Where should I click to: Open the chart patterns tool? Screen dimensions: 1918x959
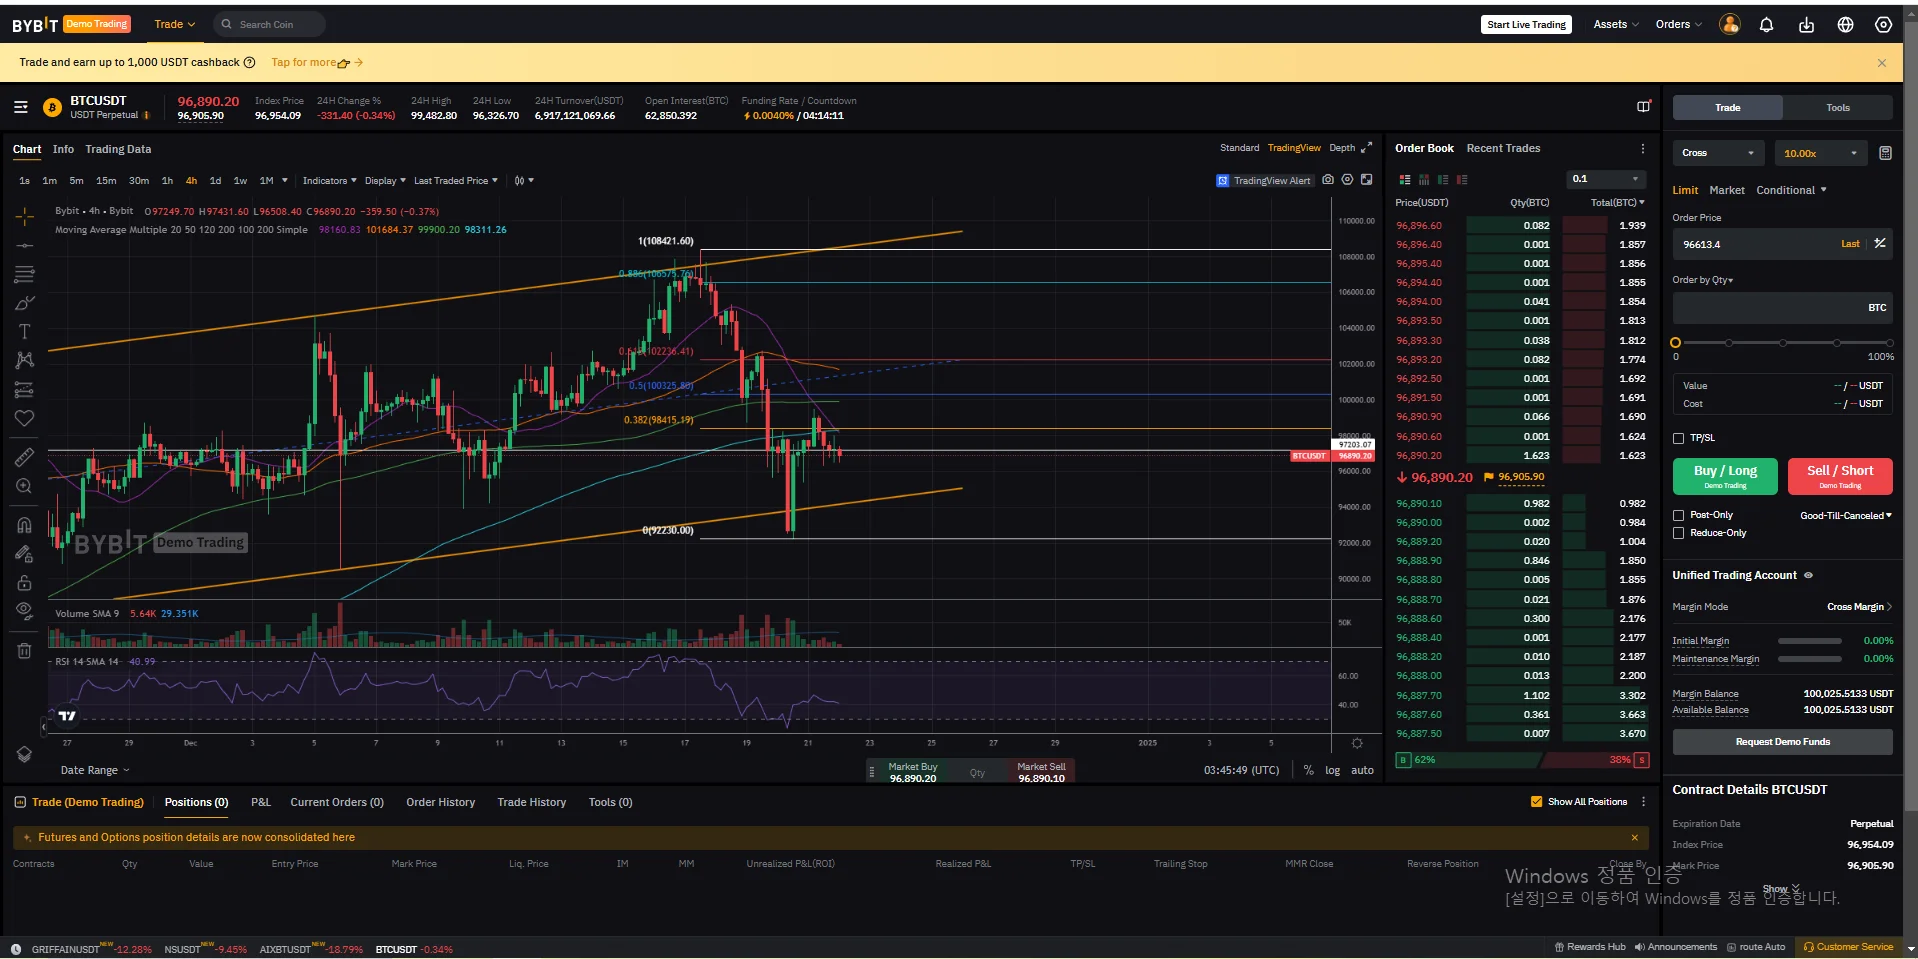click(x=25, y=360)
